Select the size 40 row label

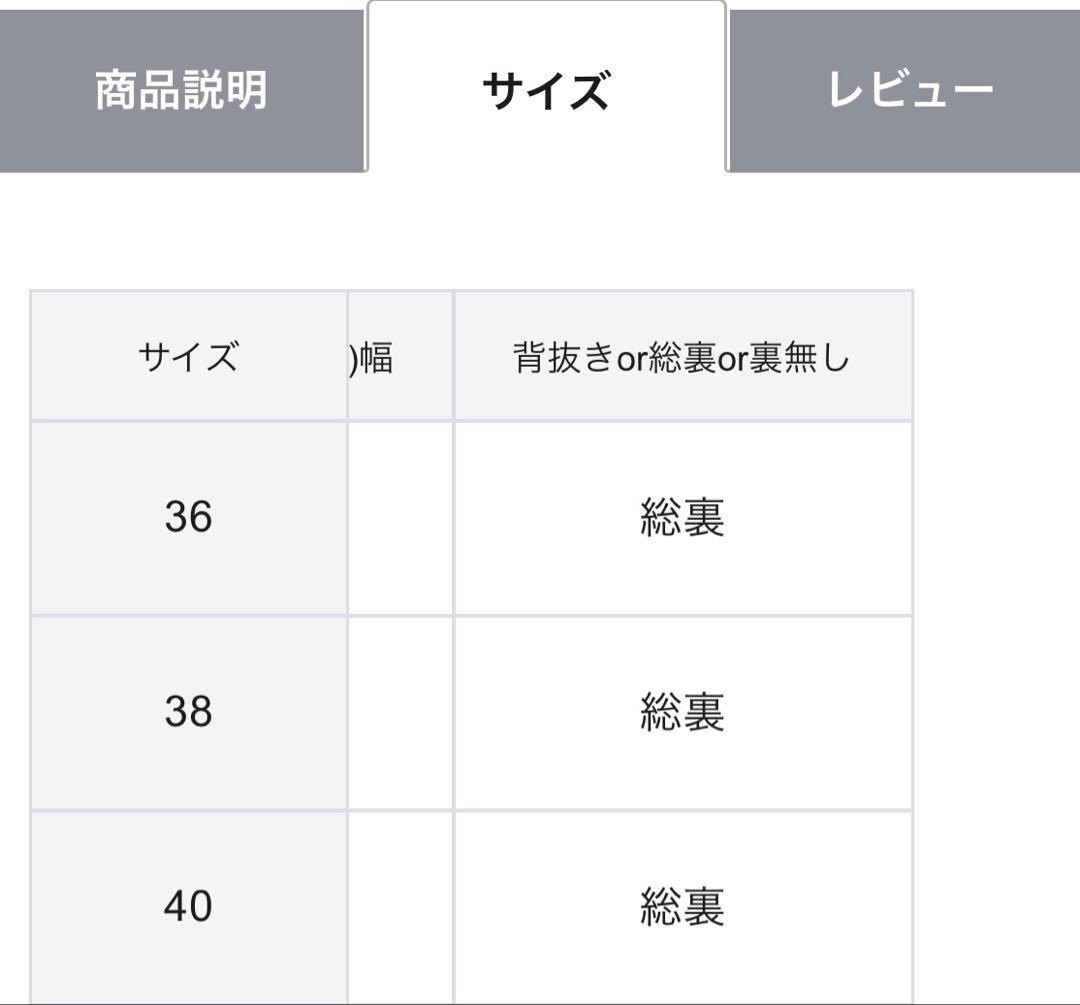[190, 903]
